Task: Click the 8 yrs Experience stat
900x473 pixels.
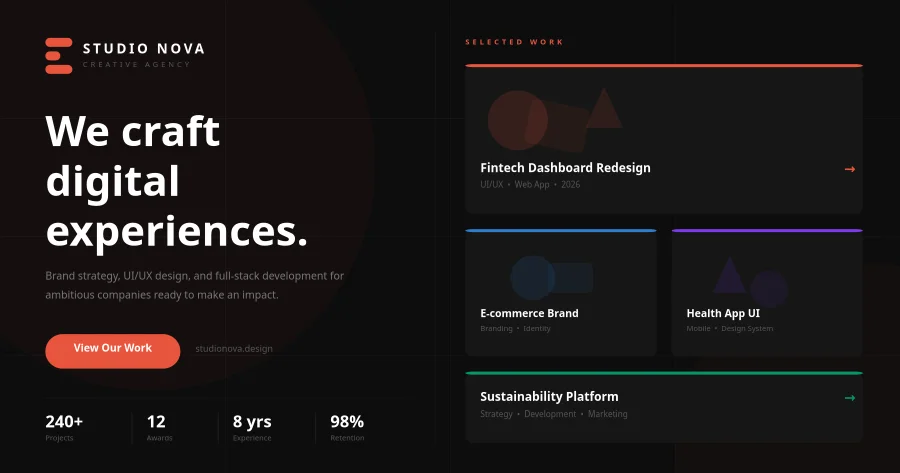Action: [x=252, y=428]
